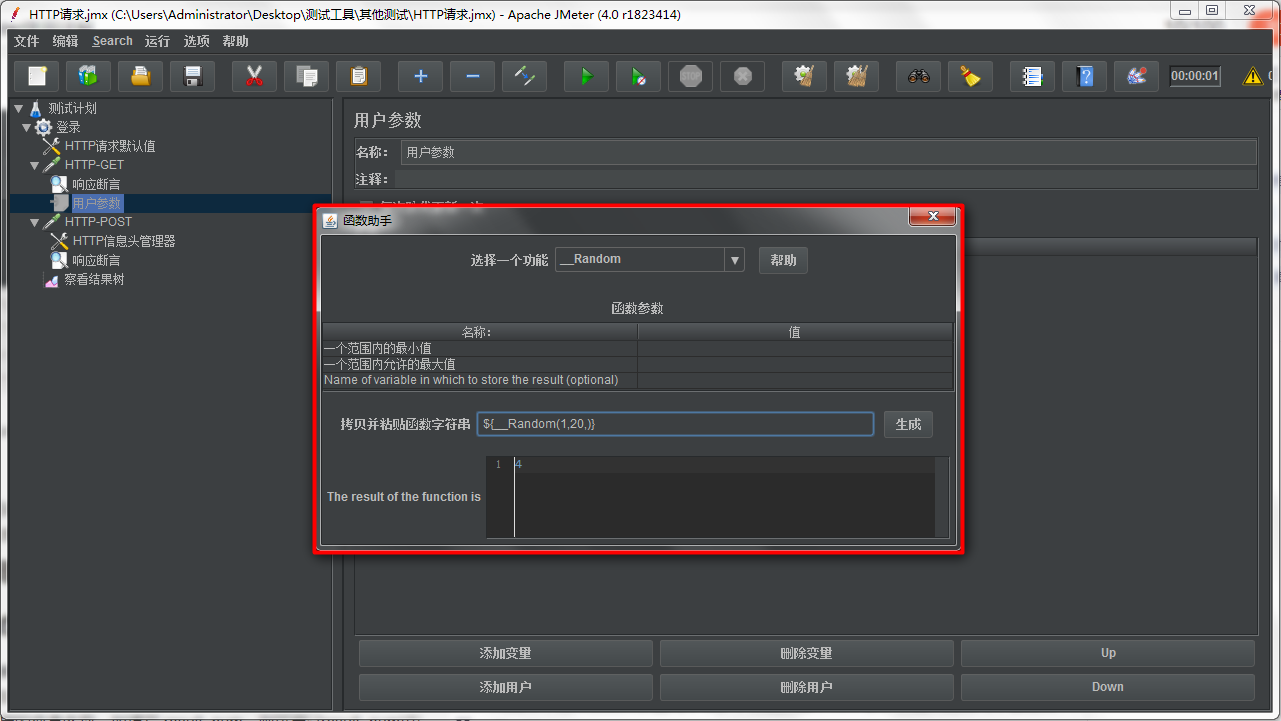
Task: Click value cell for 一个范围内允许的最大值
Action: 795,364
